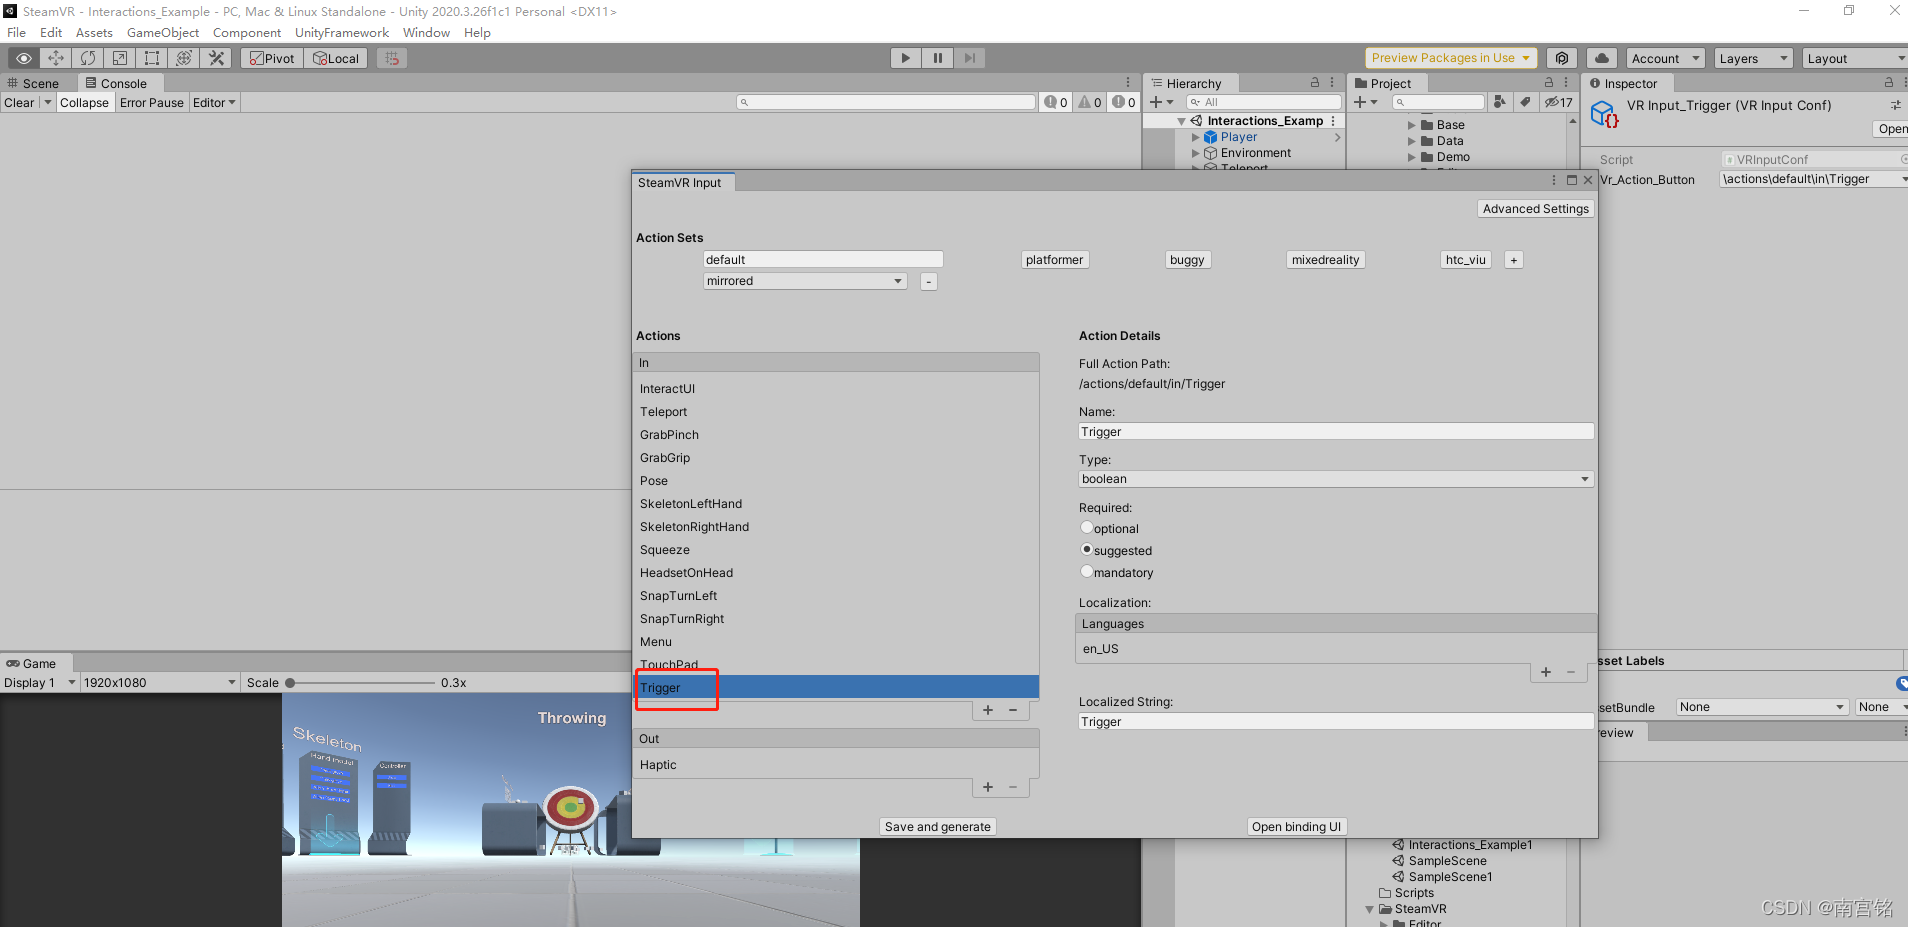Open the action Type boolean dropdown

[x=1336, y=479]
